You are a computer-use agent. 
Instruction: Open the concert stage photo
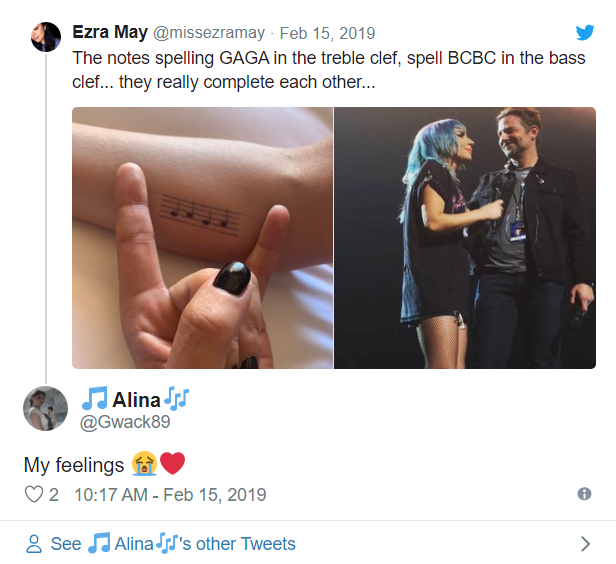click(x=465, y=238)
